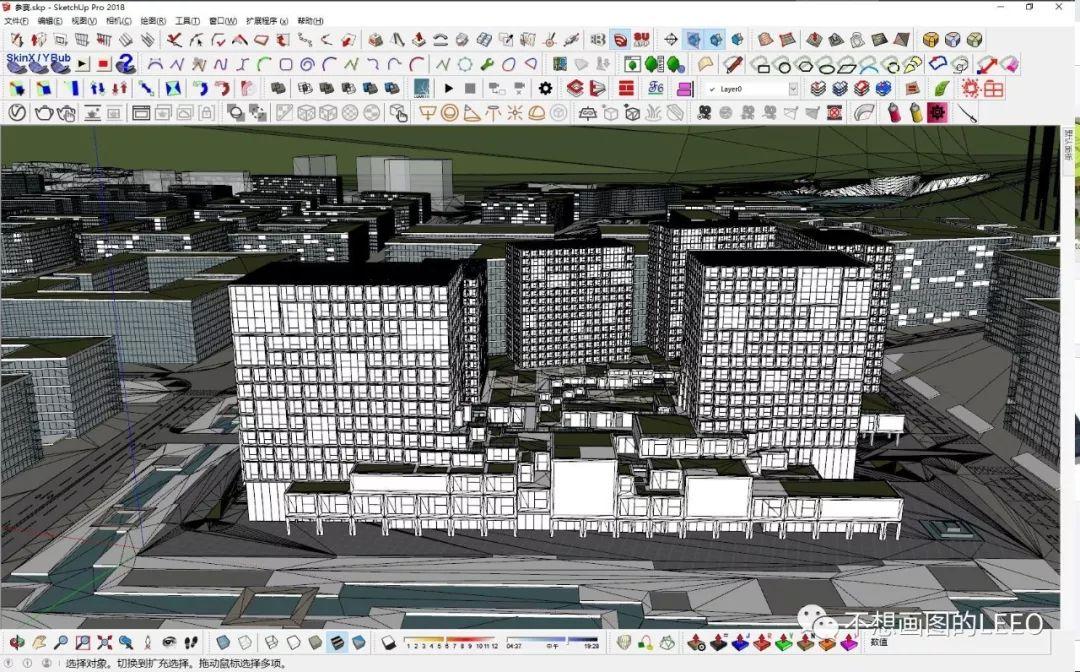Open the 文件(F) menu
Viewport: 1080px width, 672px height.
pyautogui.click(x=16, y=21)
